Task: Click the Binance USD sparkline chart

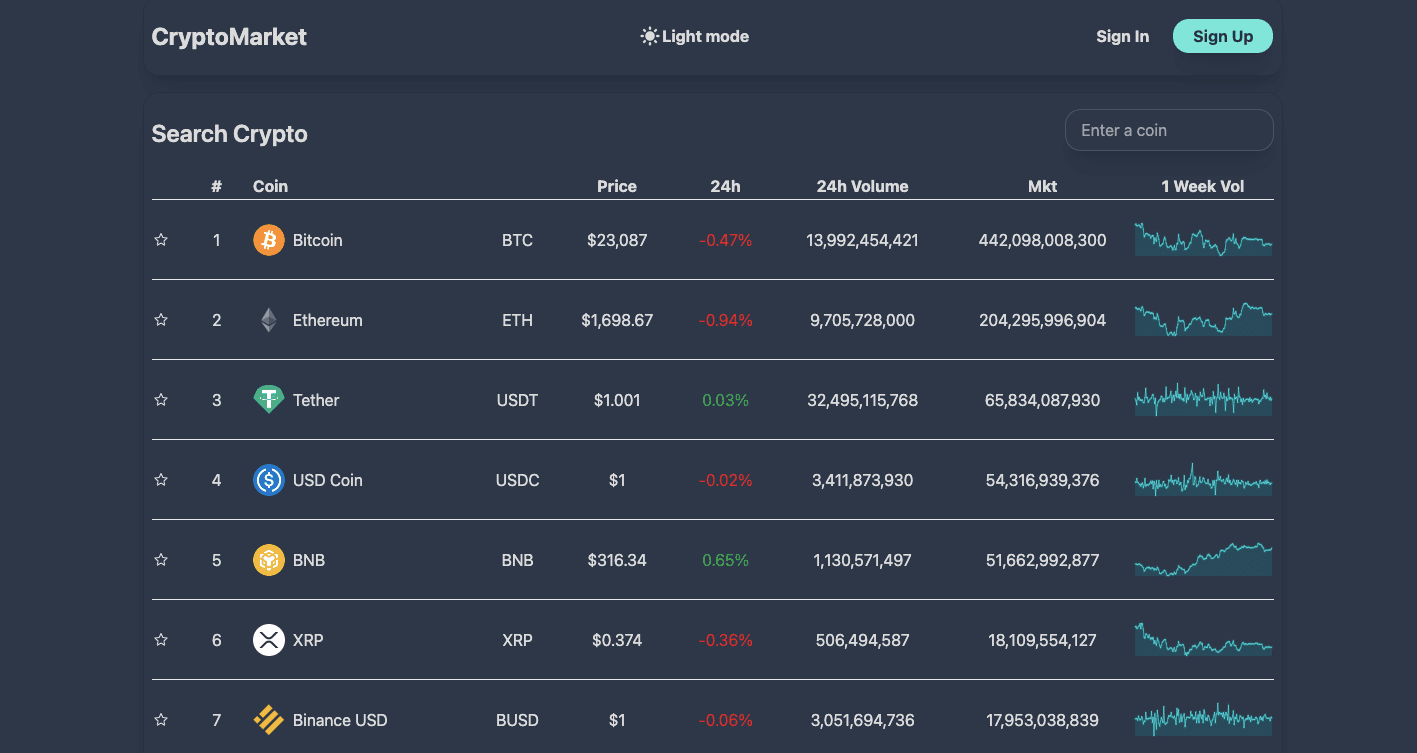Action: tap(1203, 720)
